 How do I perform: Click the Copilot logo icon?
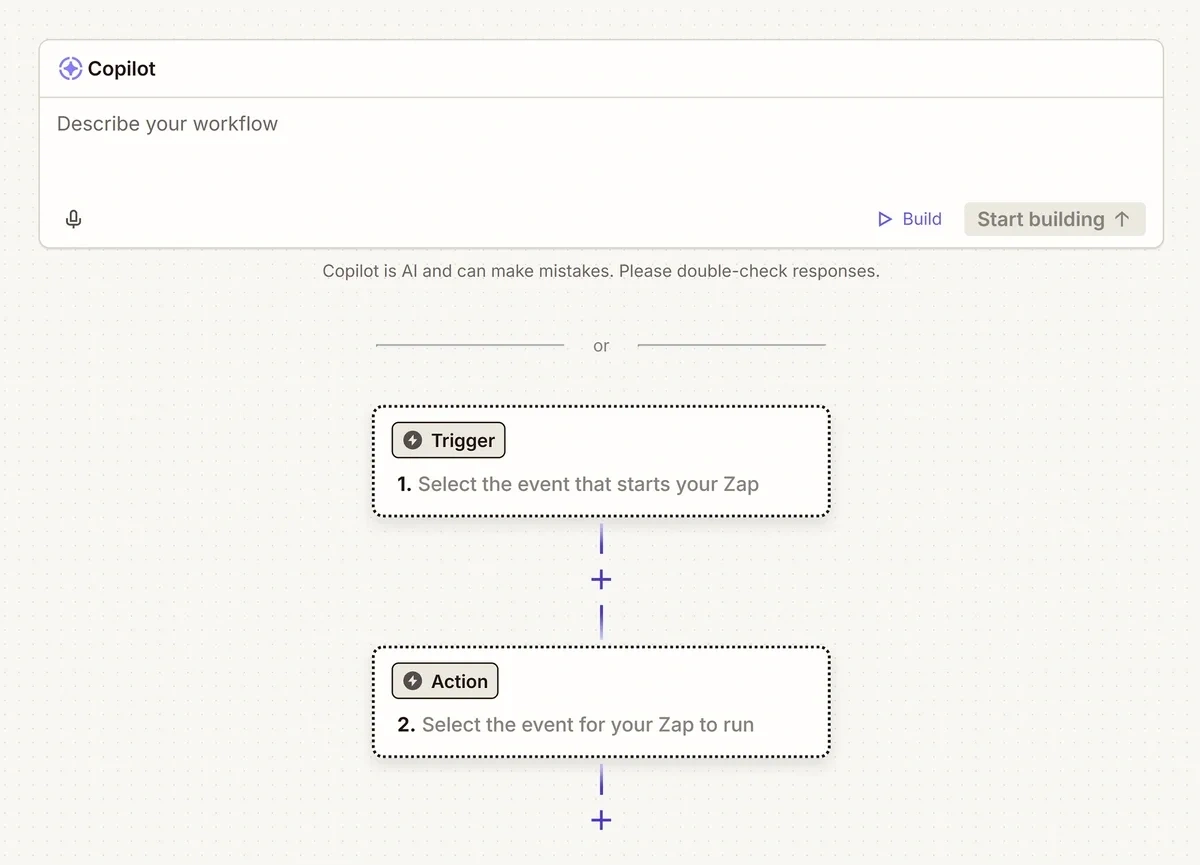point(70,69)
